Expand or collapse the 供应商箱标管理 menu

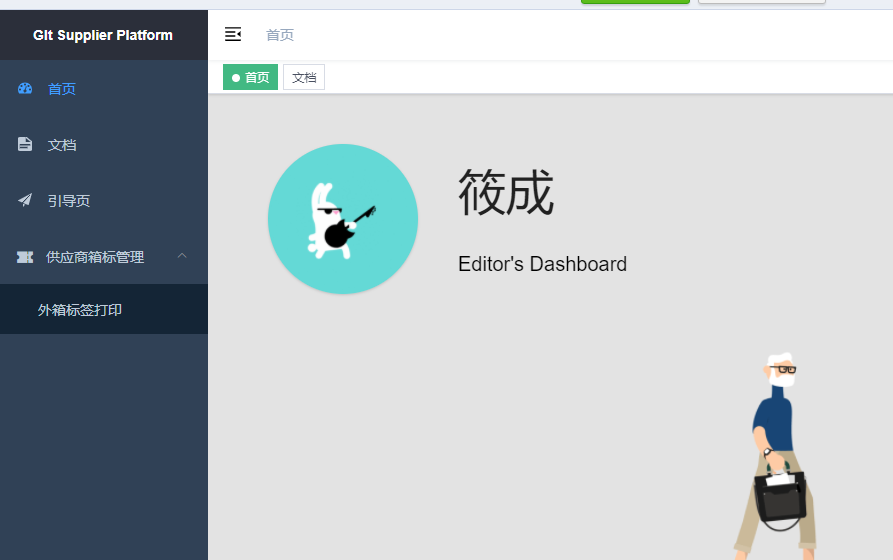tap(95, 257)
